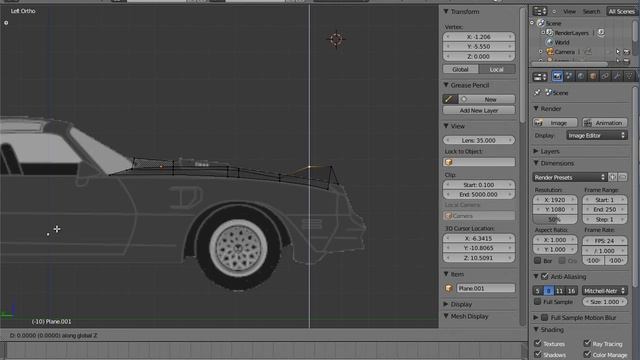The image size is (640, 360).
Task: Select the Object Data tab icon
Action: tap(629, 76)
